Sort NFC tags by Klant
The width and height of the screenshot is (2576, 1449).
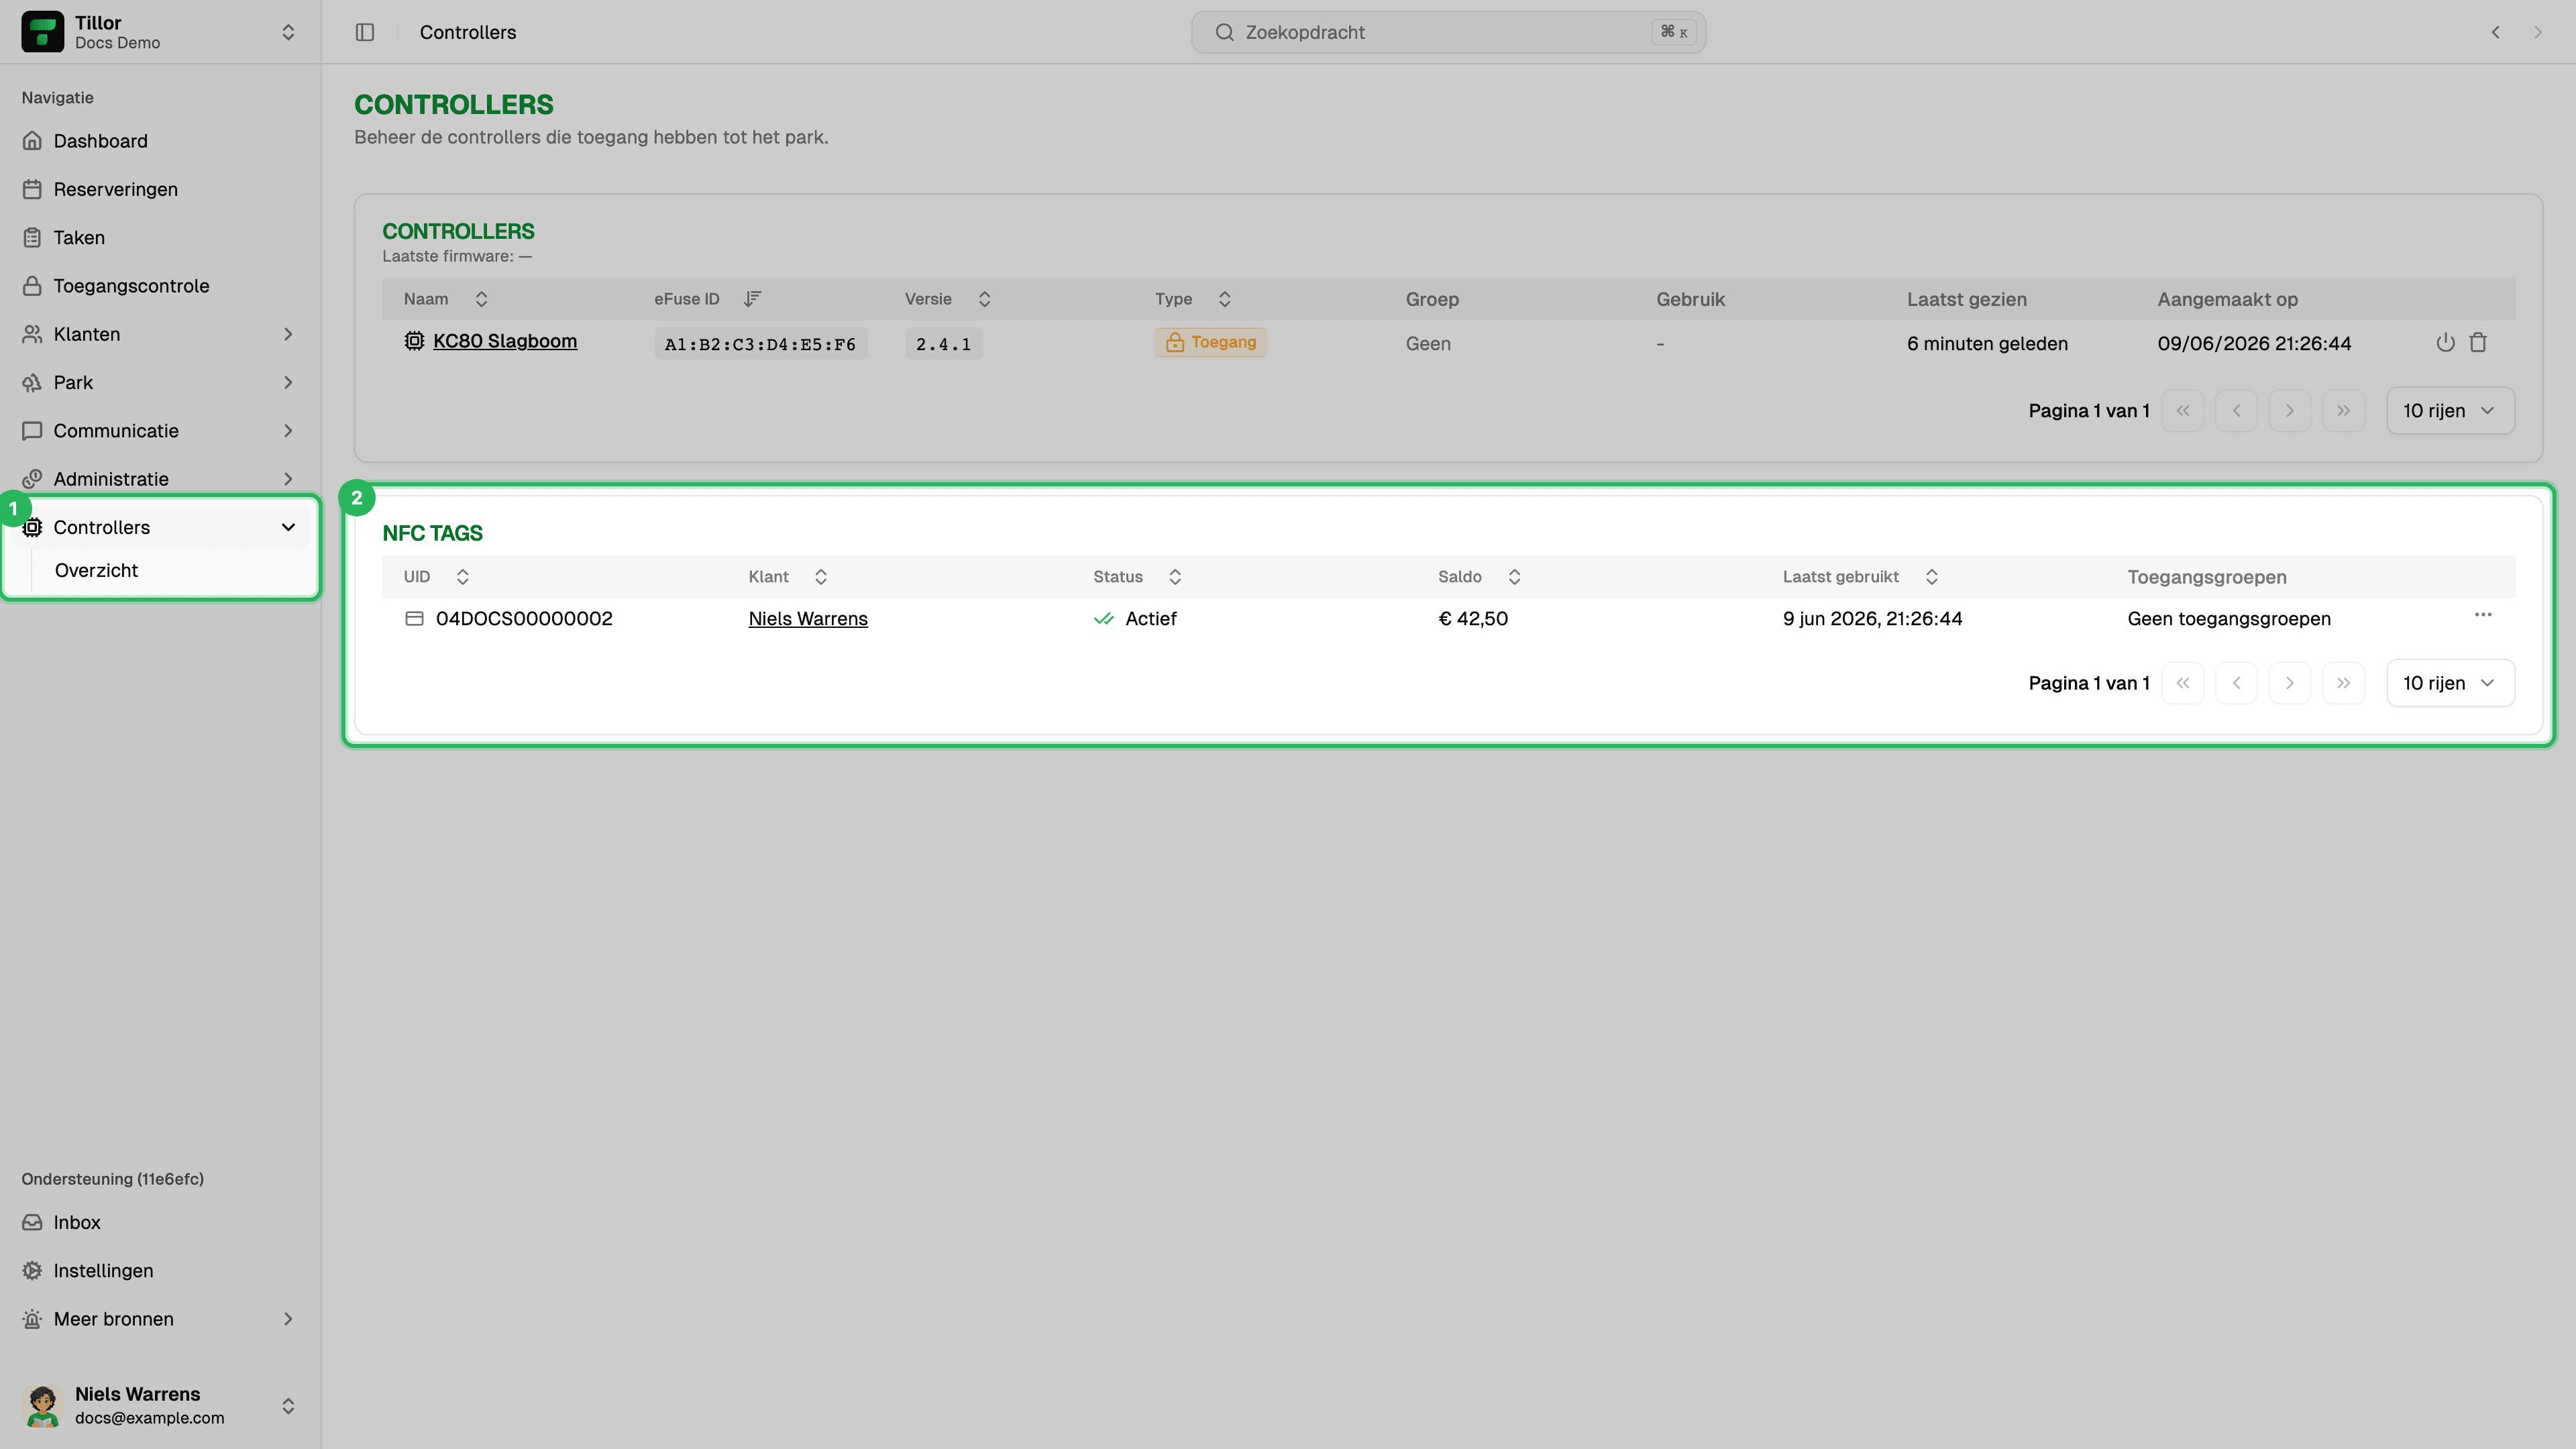click(x=788, y=577)
